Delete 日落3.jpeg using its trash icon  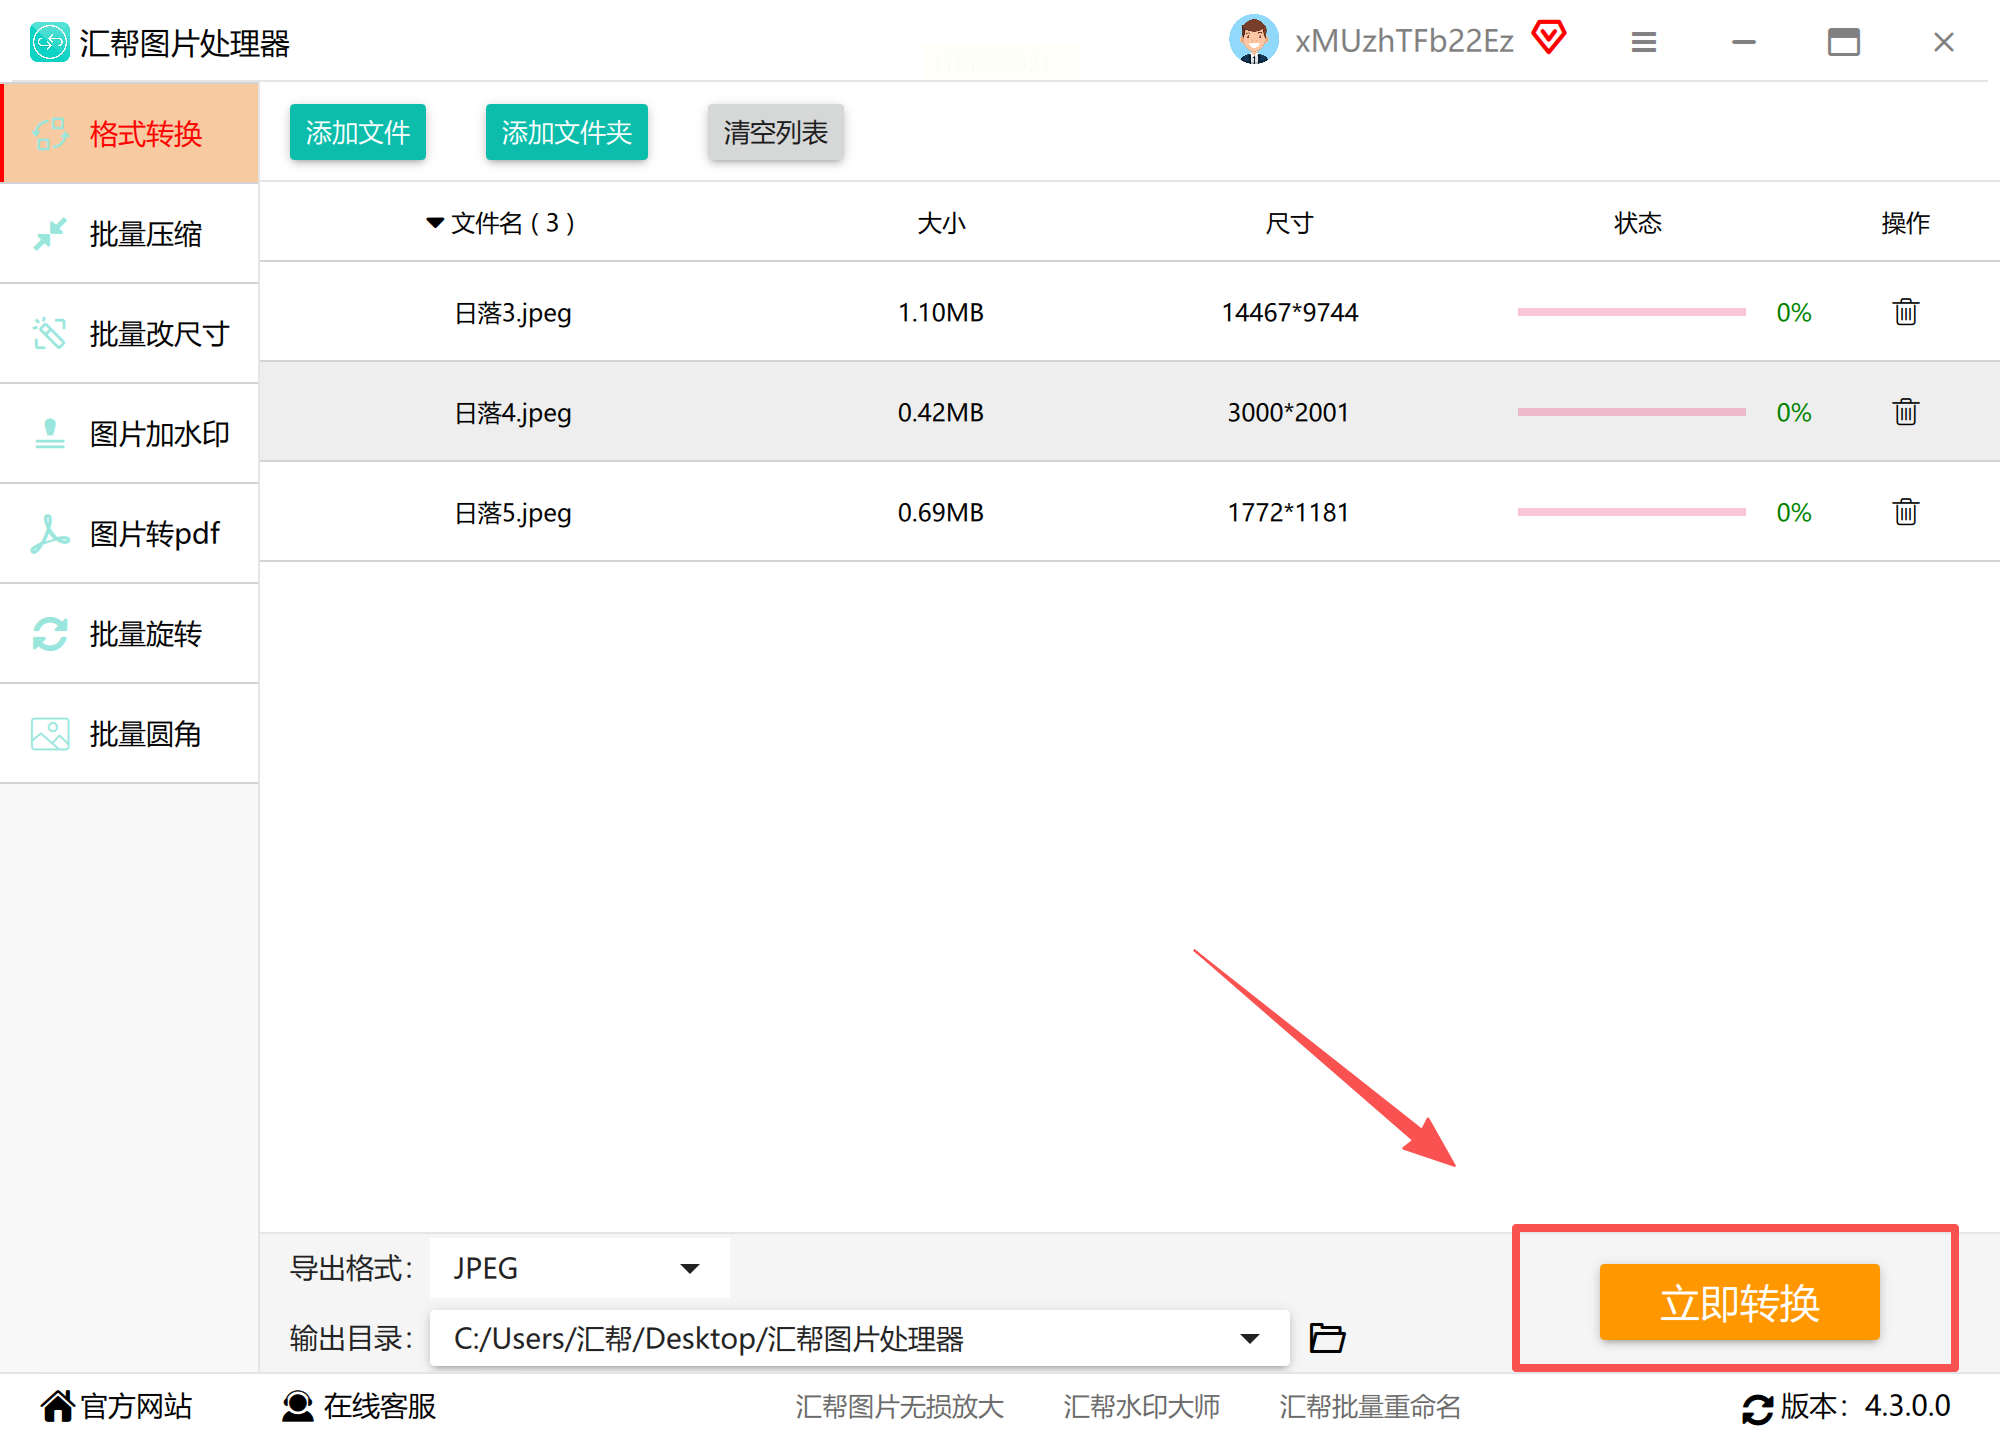point(1905,312)
